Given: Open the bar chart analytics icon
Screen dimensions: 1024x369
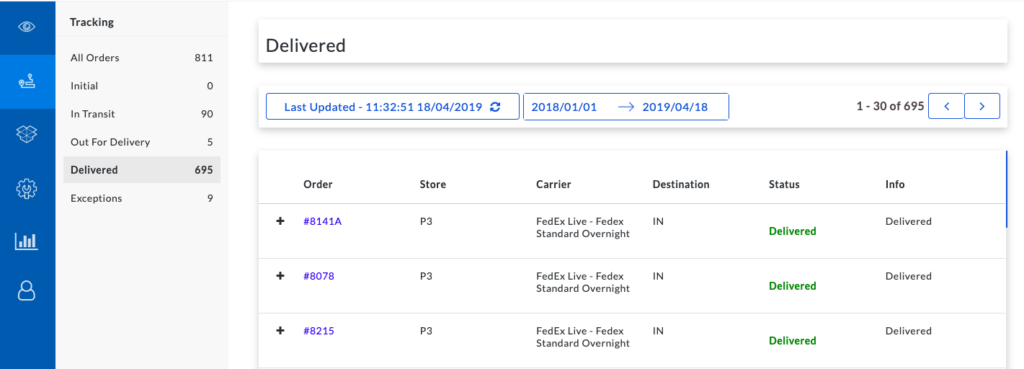Looking at the screenshot, I should [x=27, y=242].
